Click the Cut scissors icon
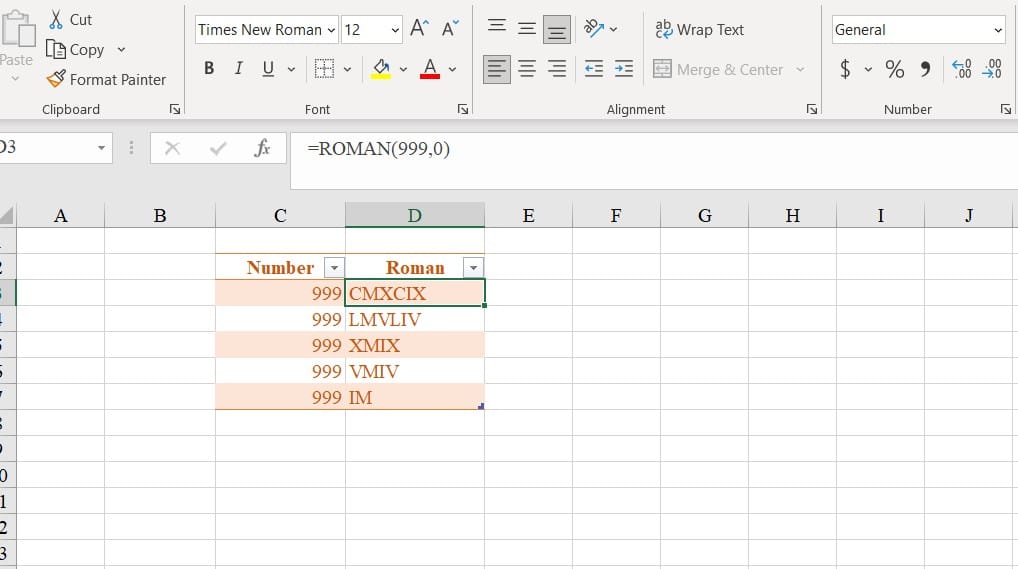This screenshot has height=569, width=1018. tap(57, 19)
